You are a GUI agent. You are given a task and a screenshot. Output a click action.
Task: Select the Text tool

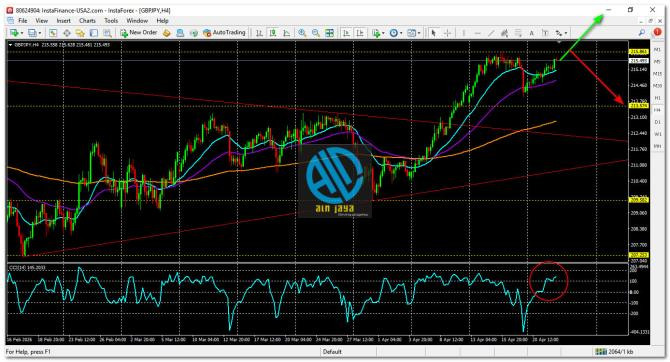tap(532, 33)
